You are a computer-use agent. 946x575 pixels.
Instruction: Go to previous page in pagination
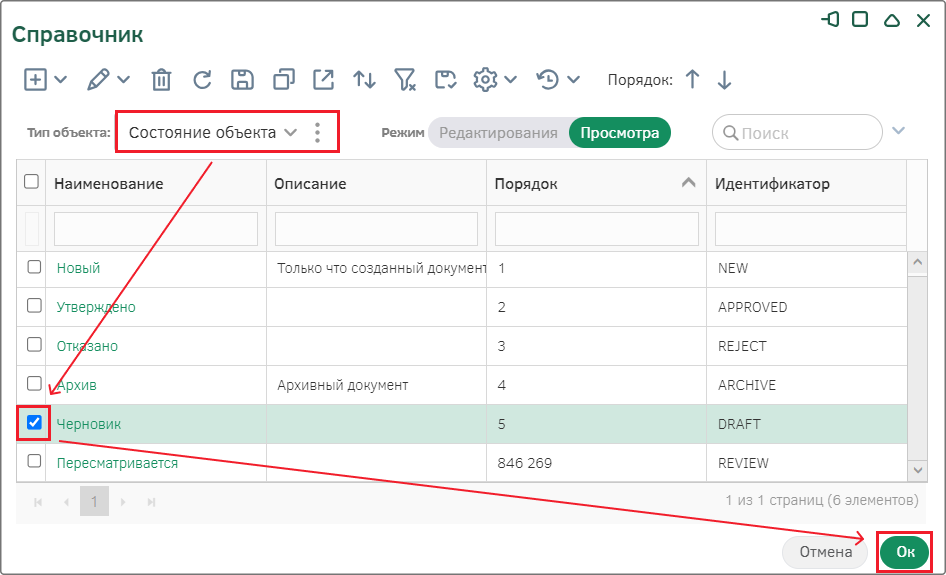click(66, 502)
